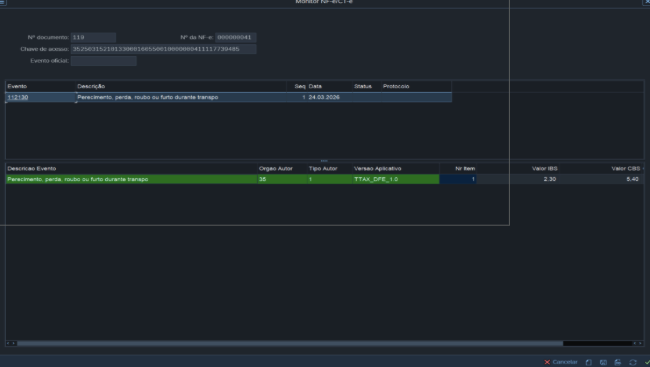Viewport: 650px width, 367px height.
Task: Click the Tipo Autor column header
Action: pos(330,168)
